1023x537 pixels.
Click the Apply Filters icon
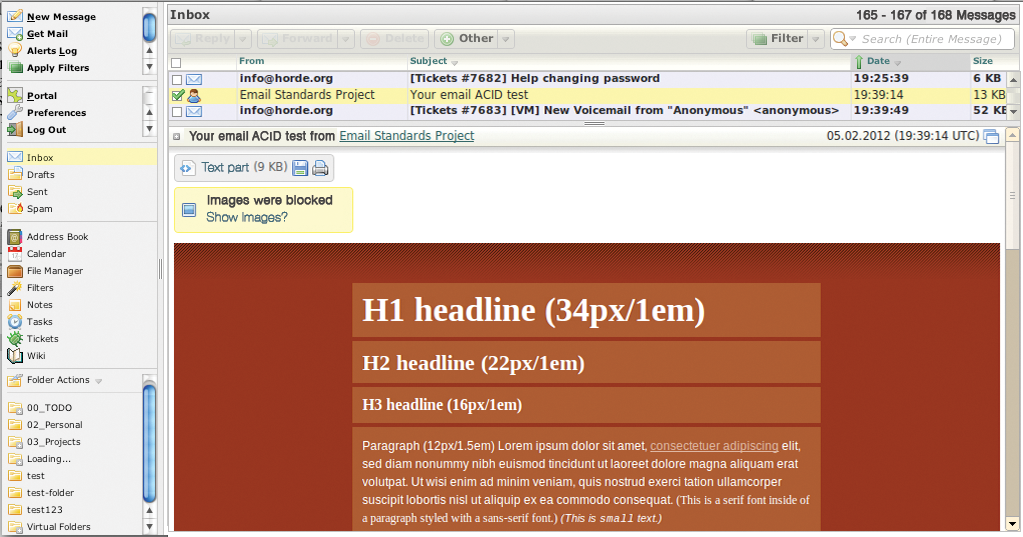15,67
